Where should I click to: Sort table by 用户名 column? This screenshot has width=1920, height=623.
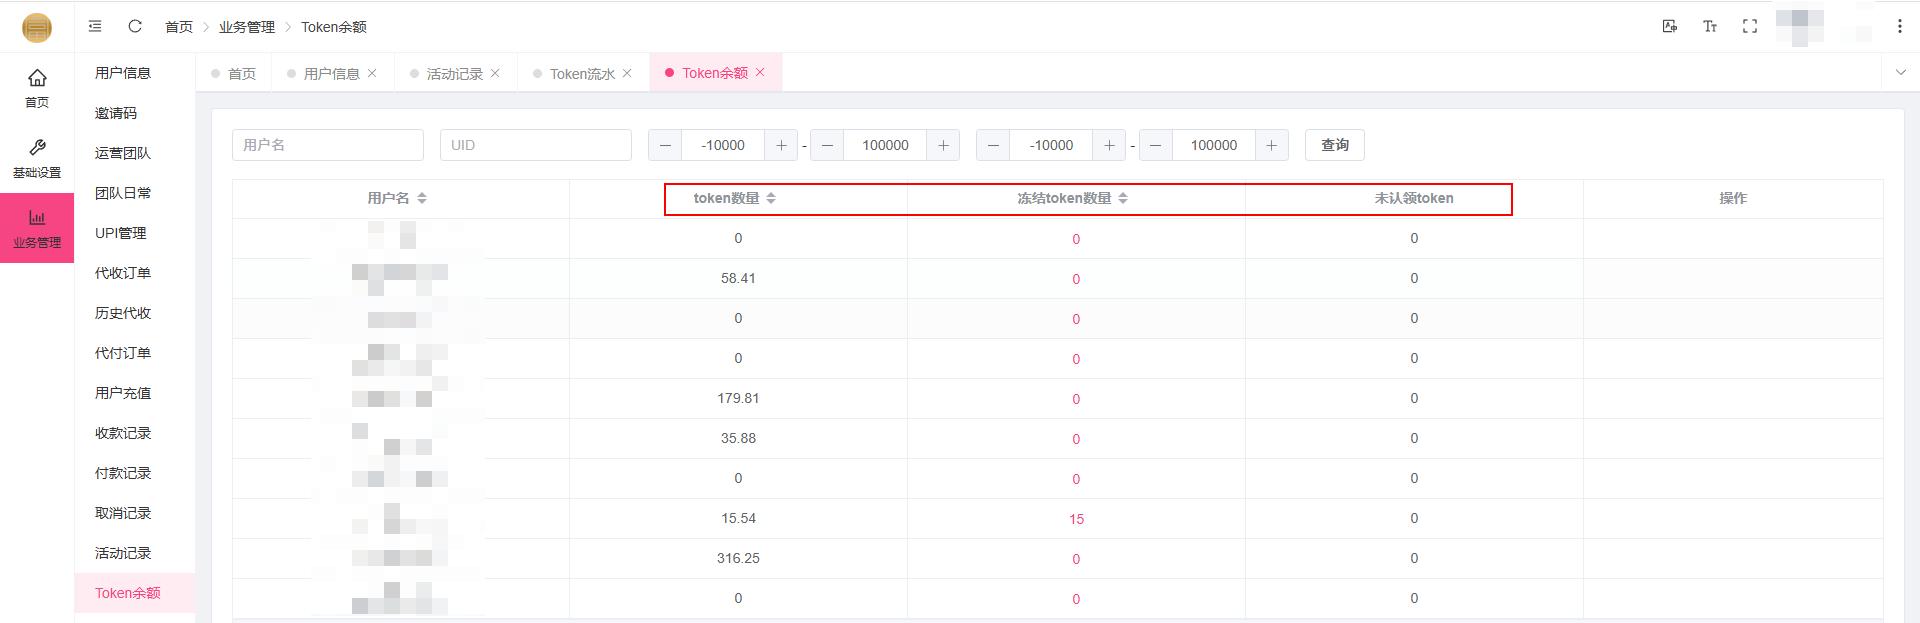[x=422, y=198]
